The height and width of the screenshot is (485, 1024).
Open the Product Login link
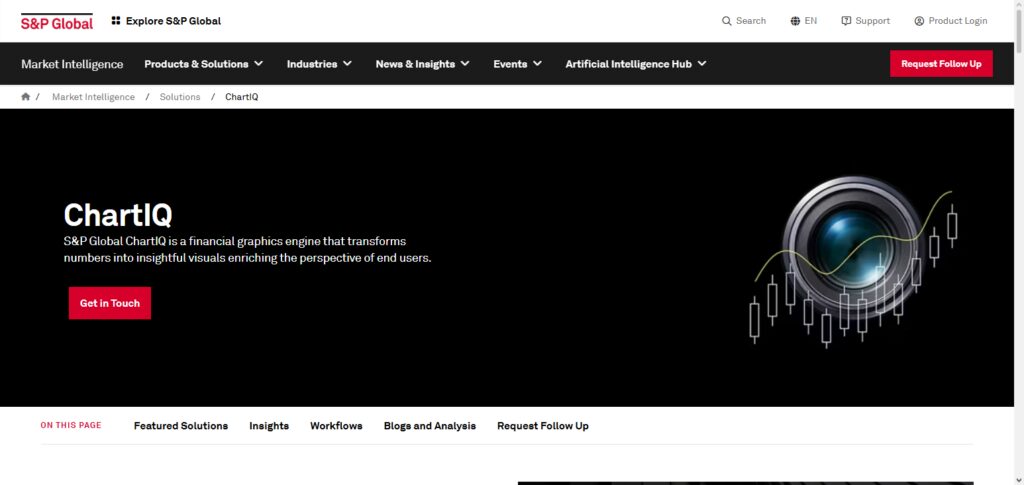coord(957,21)
